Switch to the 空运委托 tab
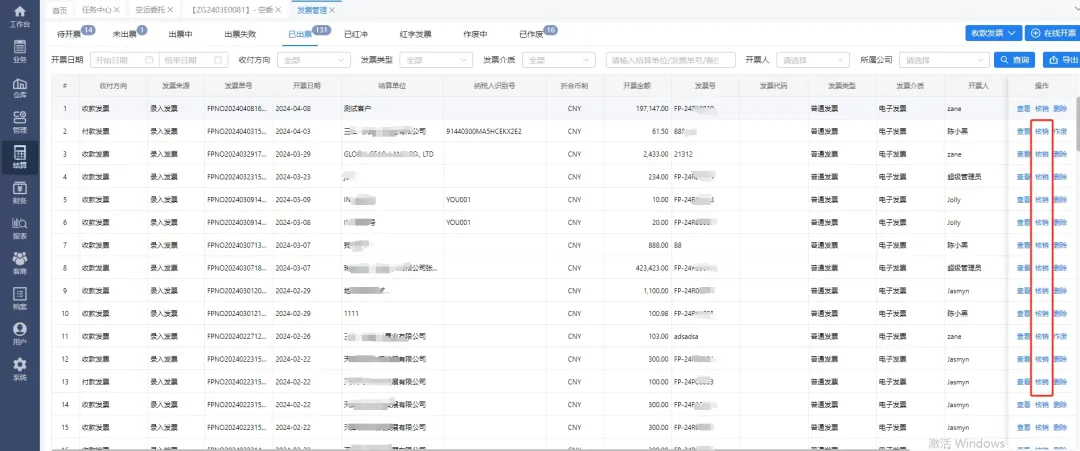Screen dimensions: 1080x451 click(x=148, y=10)
